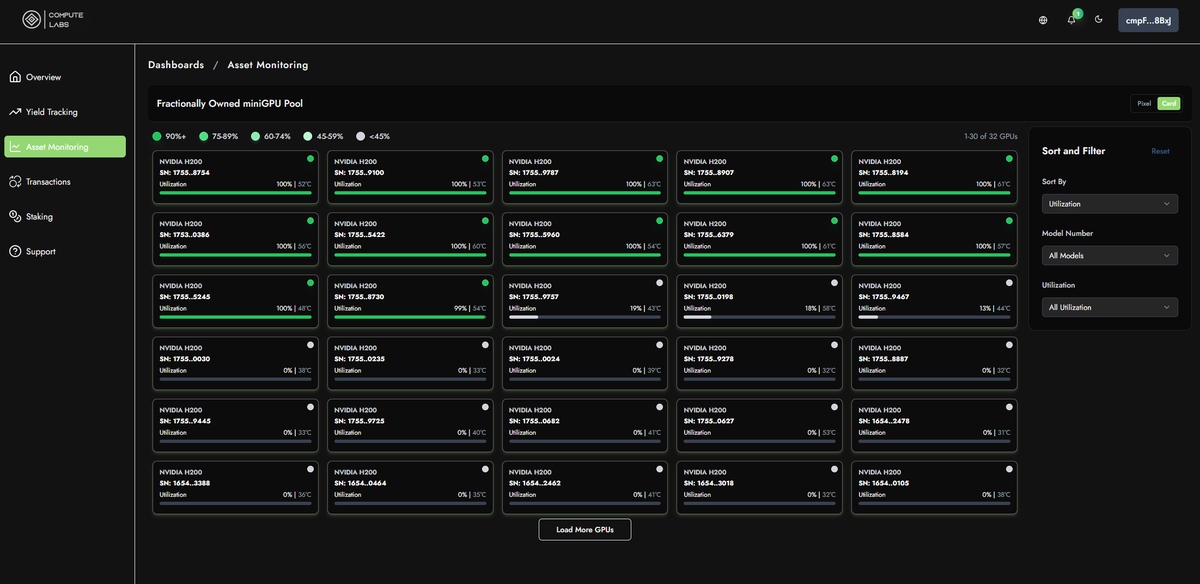This screenshot has width=1200, height=584.
Task: Click serial number SN: 1755..0627
Action: (x=709, y=421)
